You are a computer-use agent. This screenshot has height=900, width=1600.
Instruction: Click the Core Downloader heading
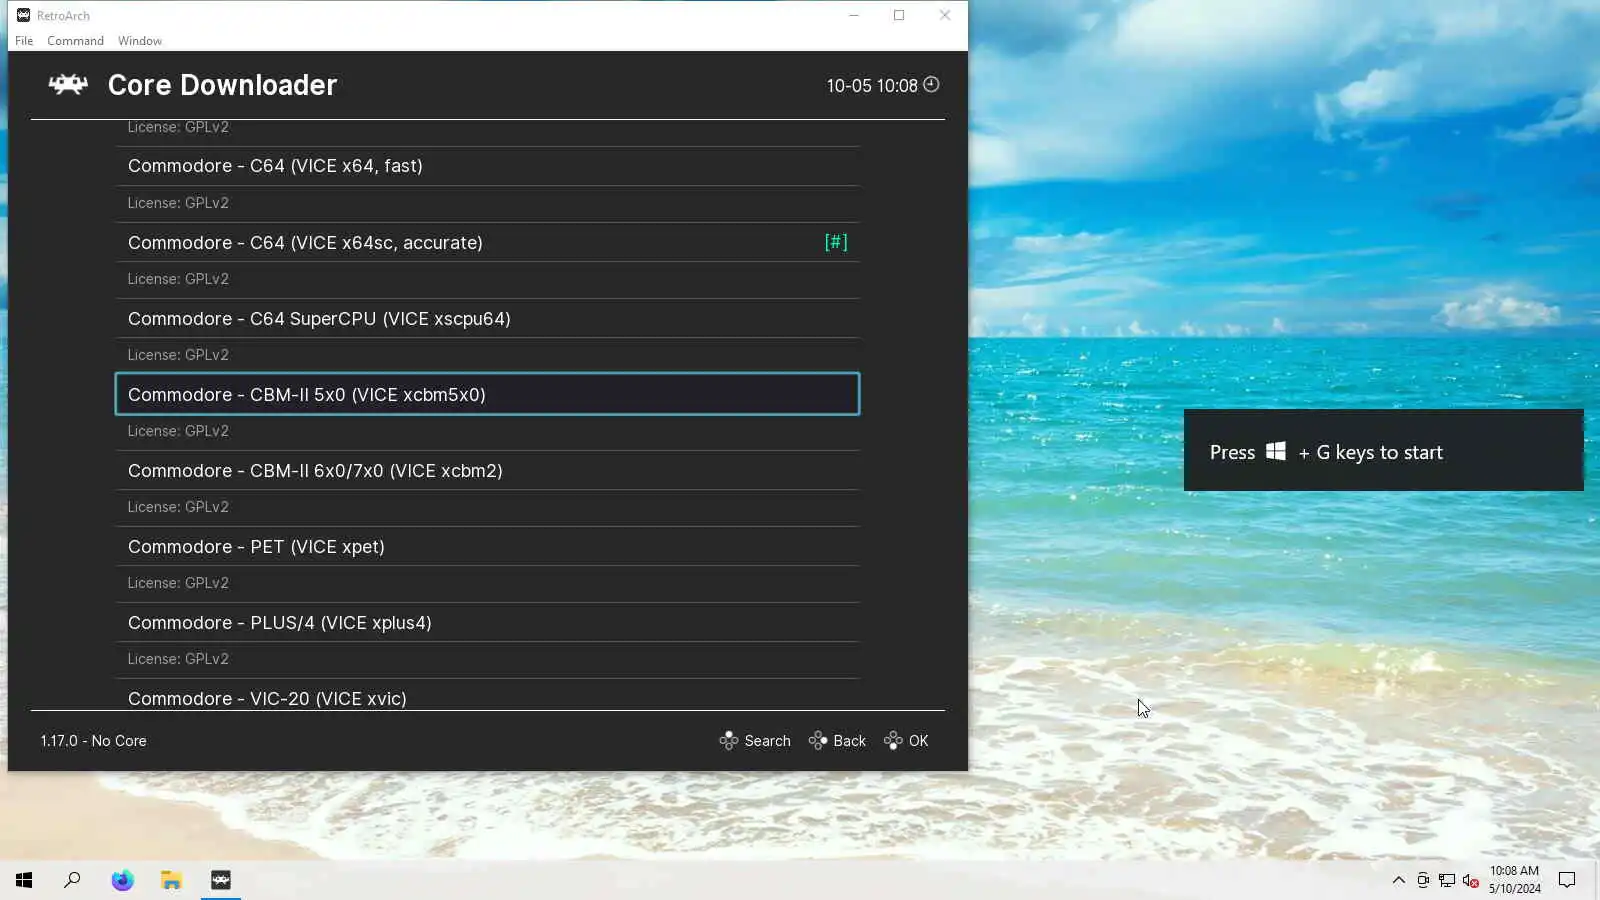(222, 85)
